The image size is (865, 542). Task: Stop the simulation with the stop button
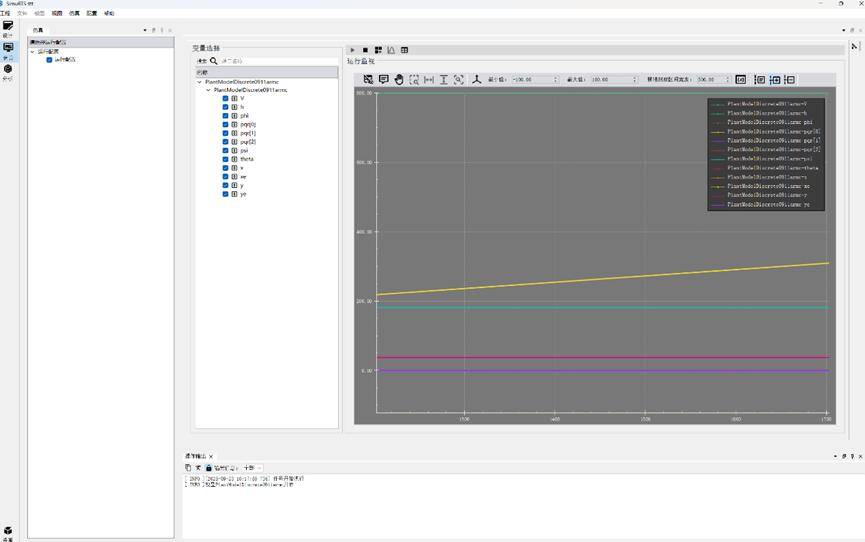(x=365, y=50)
